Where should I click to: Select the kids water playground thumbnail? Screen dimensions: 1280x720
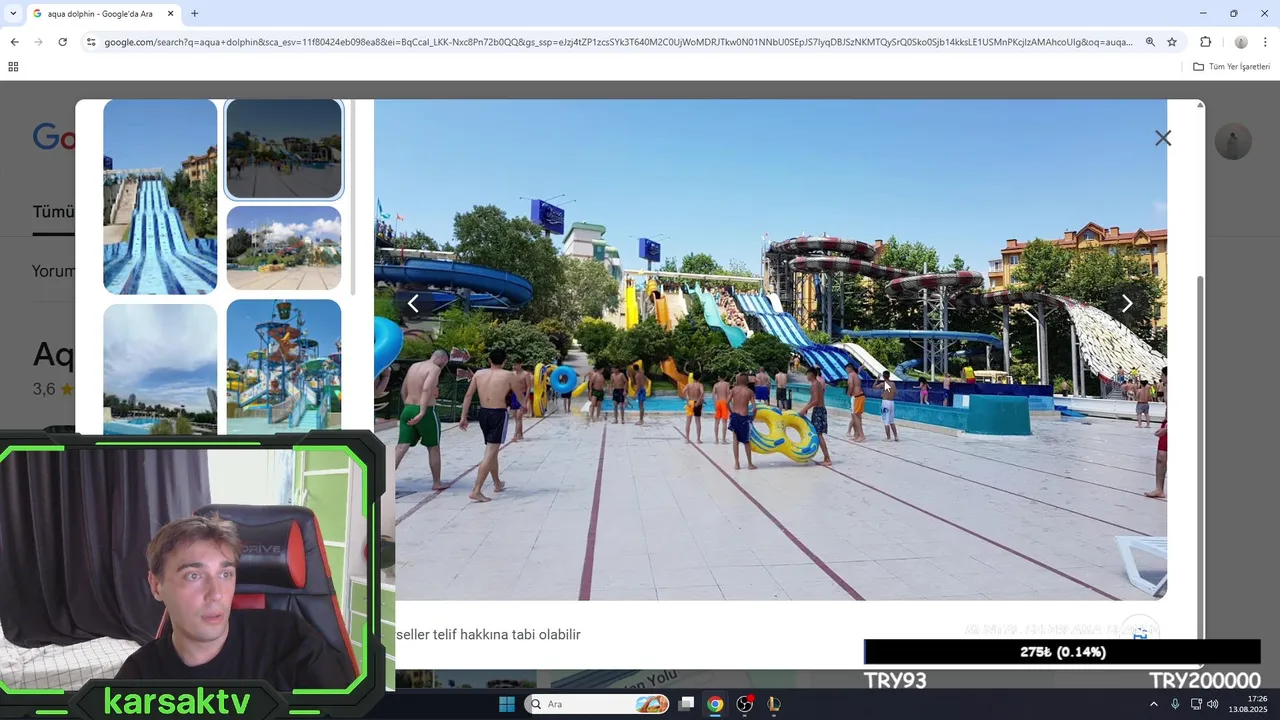[284, 366]
